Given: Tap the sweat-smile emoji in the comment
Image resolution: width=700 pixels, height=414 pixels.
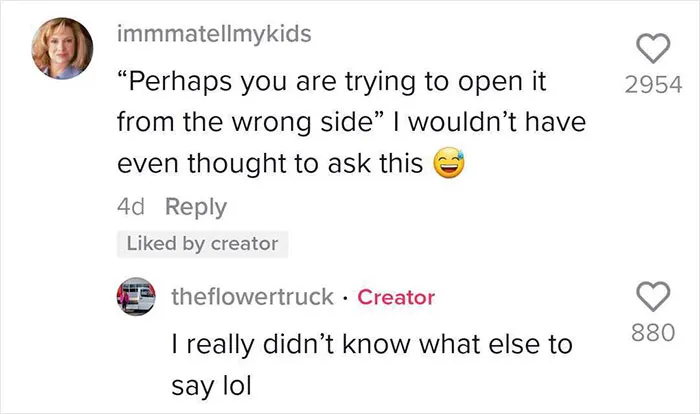Looking at the screenshot, I should [449, 163].
